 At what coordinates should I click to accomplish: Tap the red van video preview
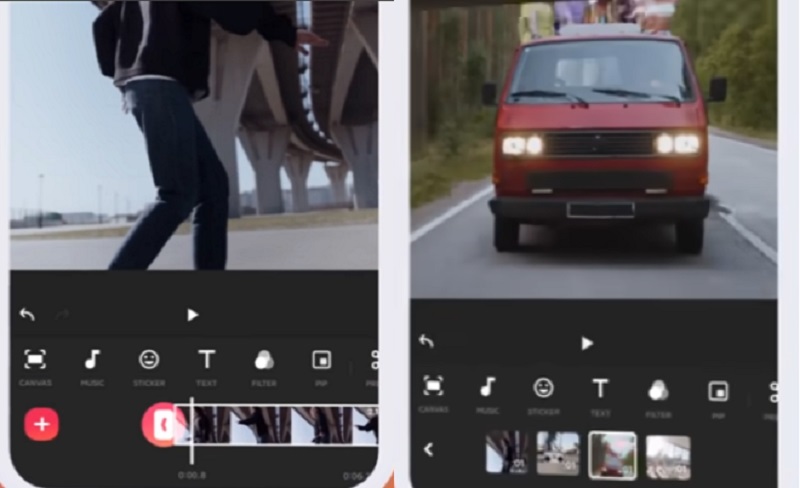(x=594, y=149)
